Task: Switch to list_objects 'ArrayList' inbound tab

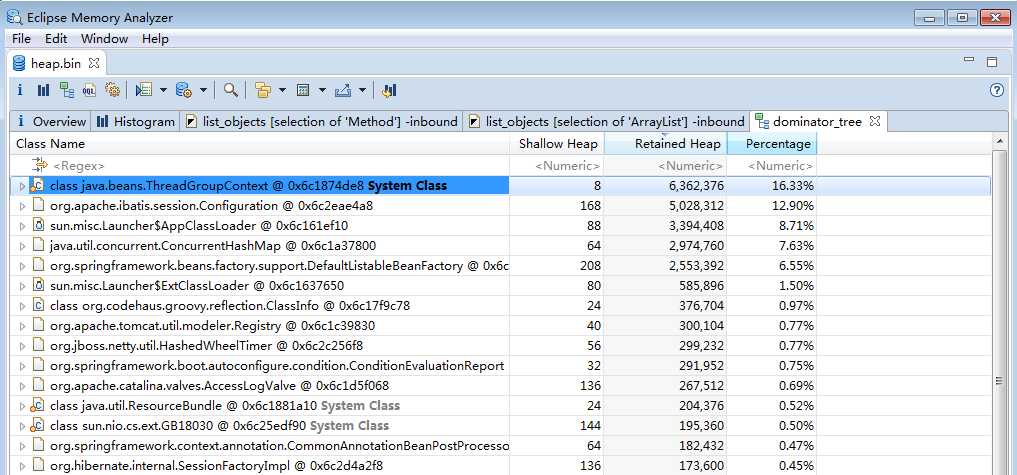Action: point(606,121)
